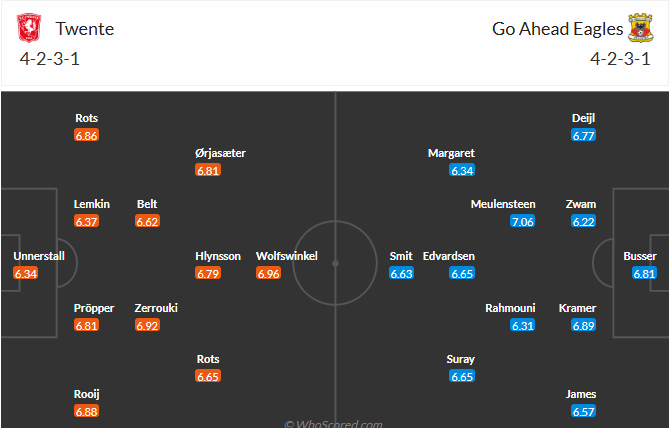Click Unnerstall's 6.34 rating badge
This screenshot has height=428, width=669.
pyautogui.click(x=26, y=273)
